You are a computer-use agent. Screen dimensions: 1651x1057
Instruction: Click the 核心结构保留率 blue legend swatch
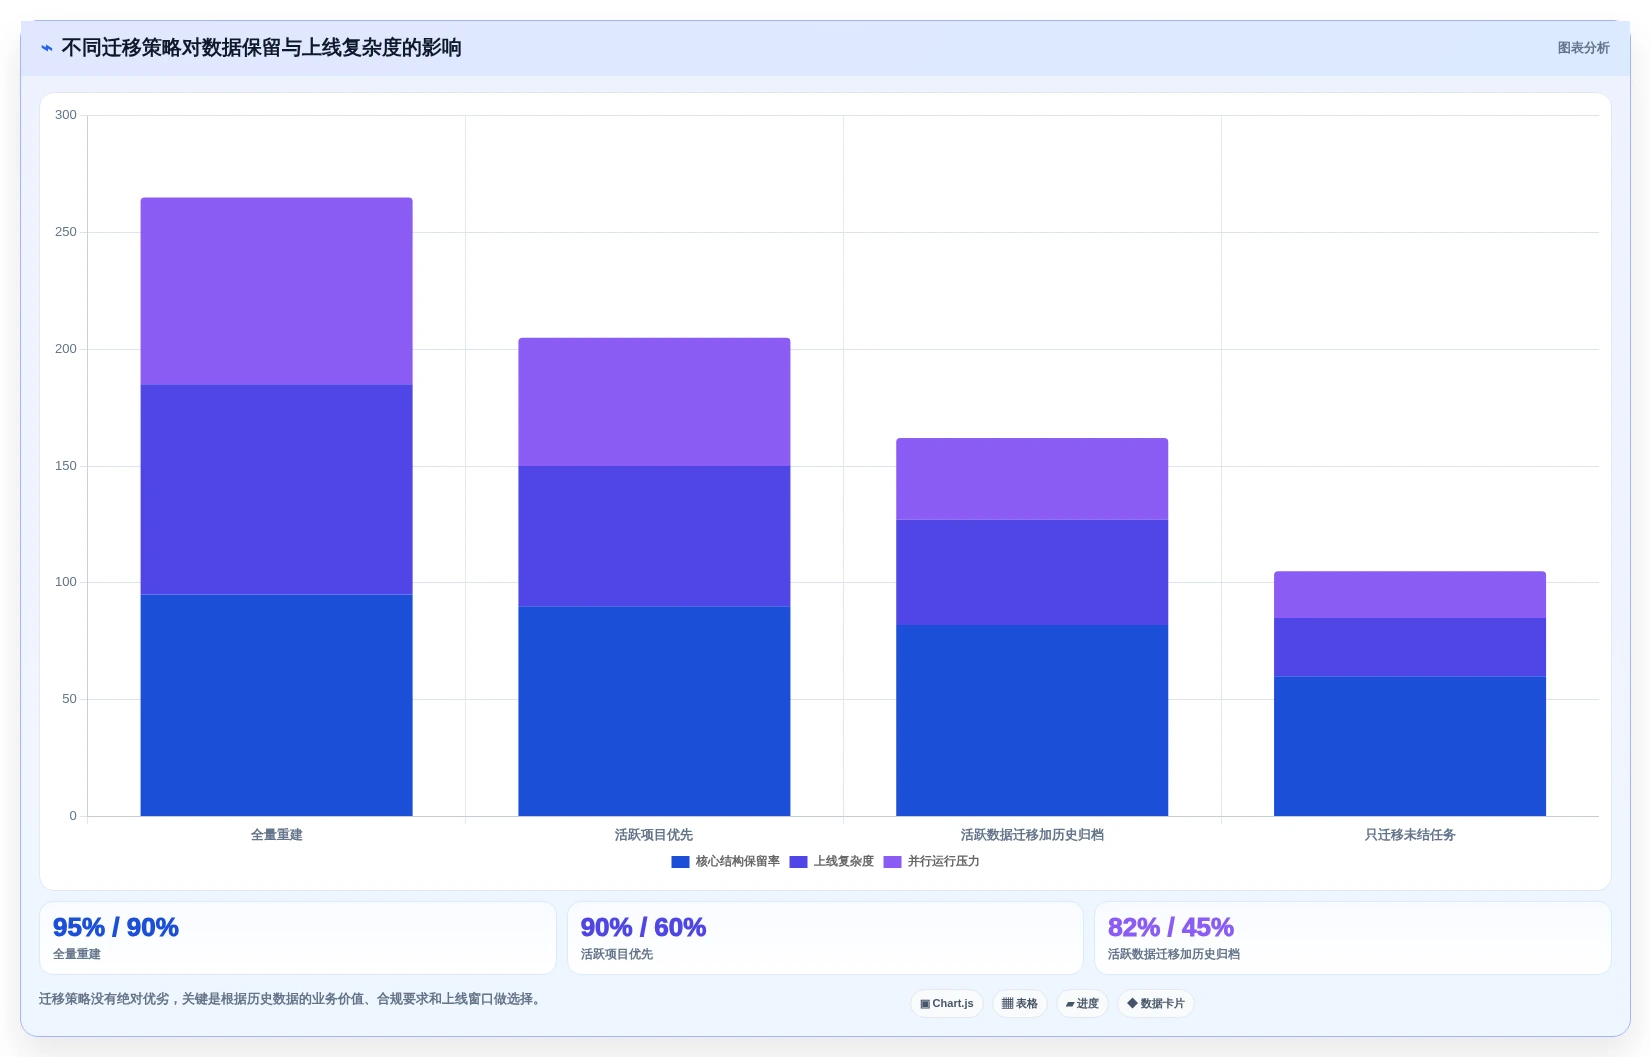[x=680, y=862]
